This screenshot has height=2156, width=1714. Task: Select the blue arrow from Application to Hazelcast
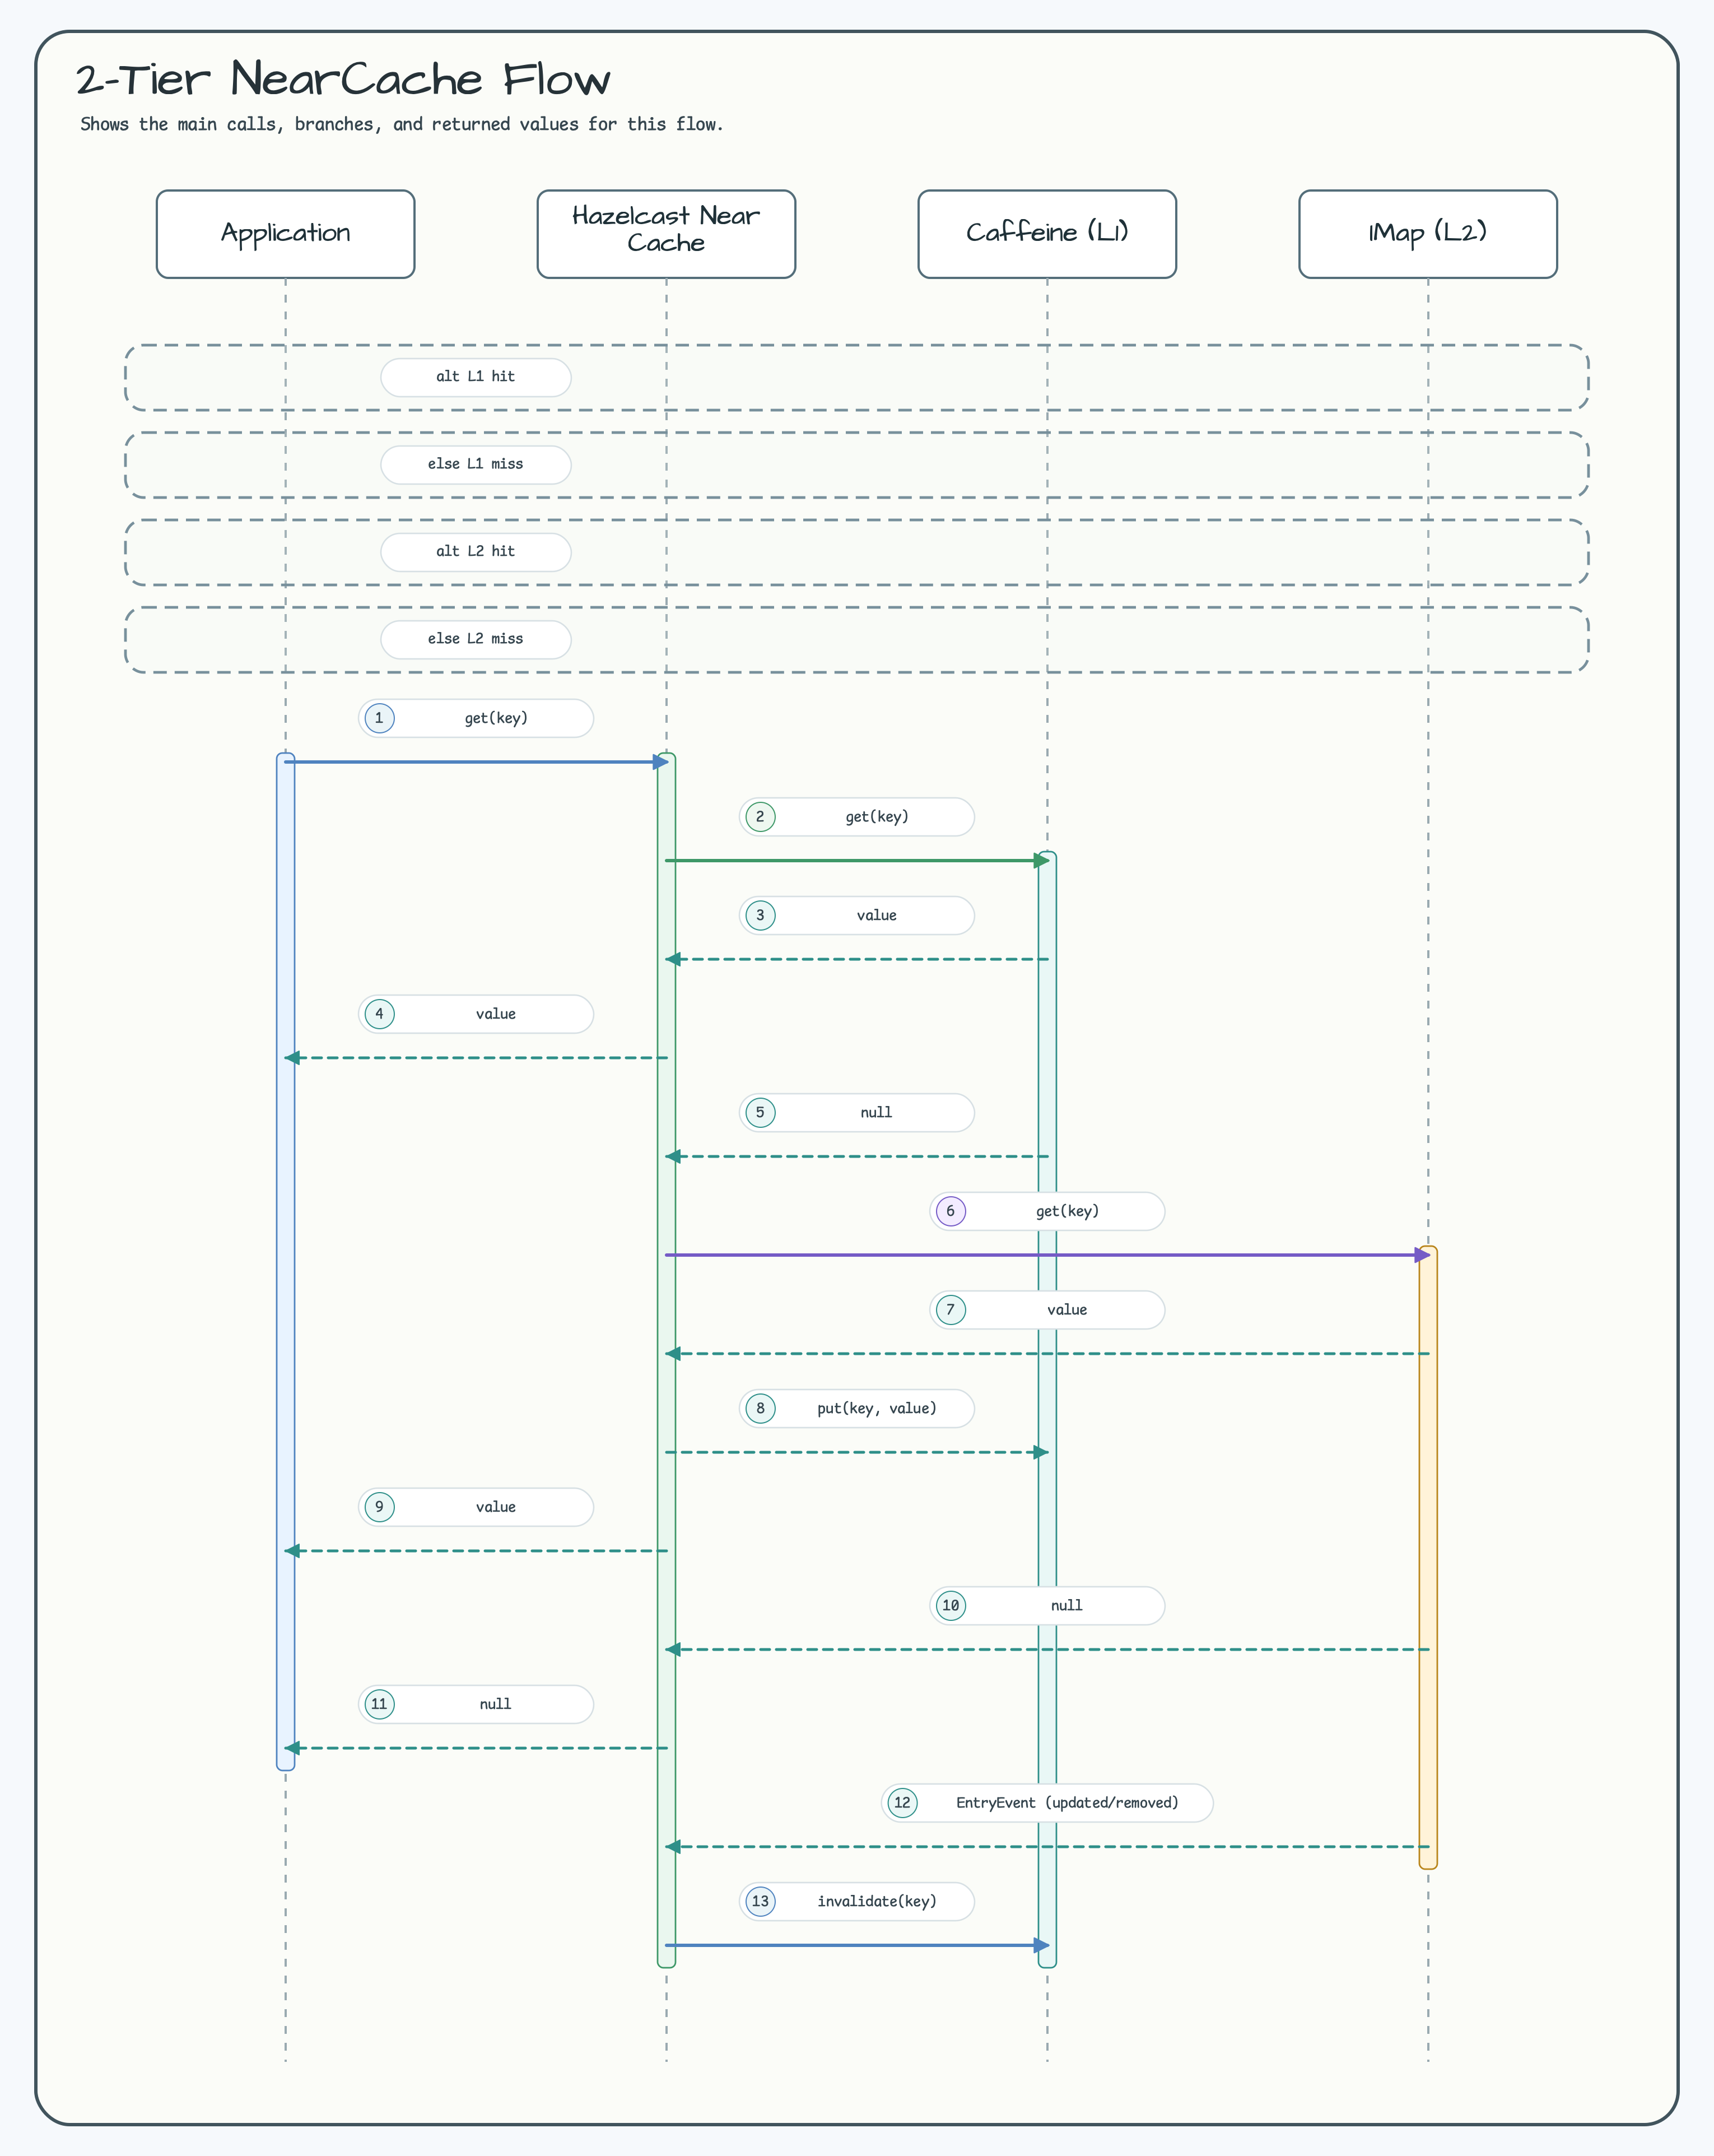coord(476,762)
